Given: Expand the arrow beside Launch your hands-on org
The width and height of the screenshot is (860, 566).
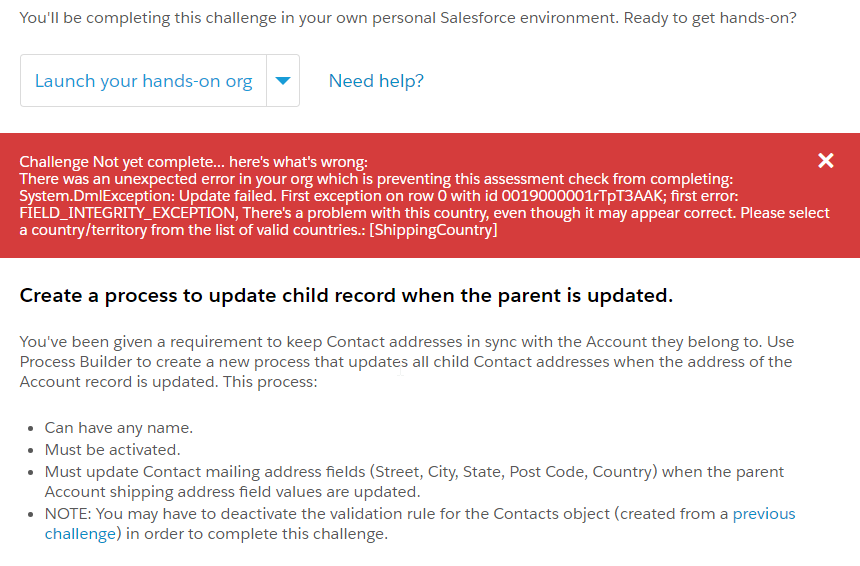Looking at the screenshot, I should point(283,81).
